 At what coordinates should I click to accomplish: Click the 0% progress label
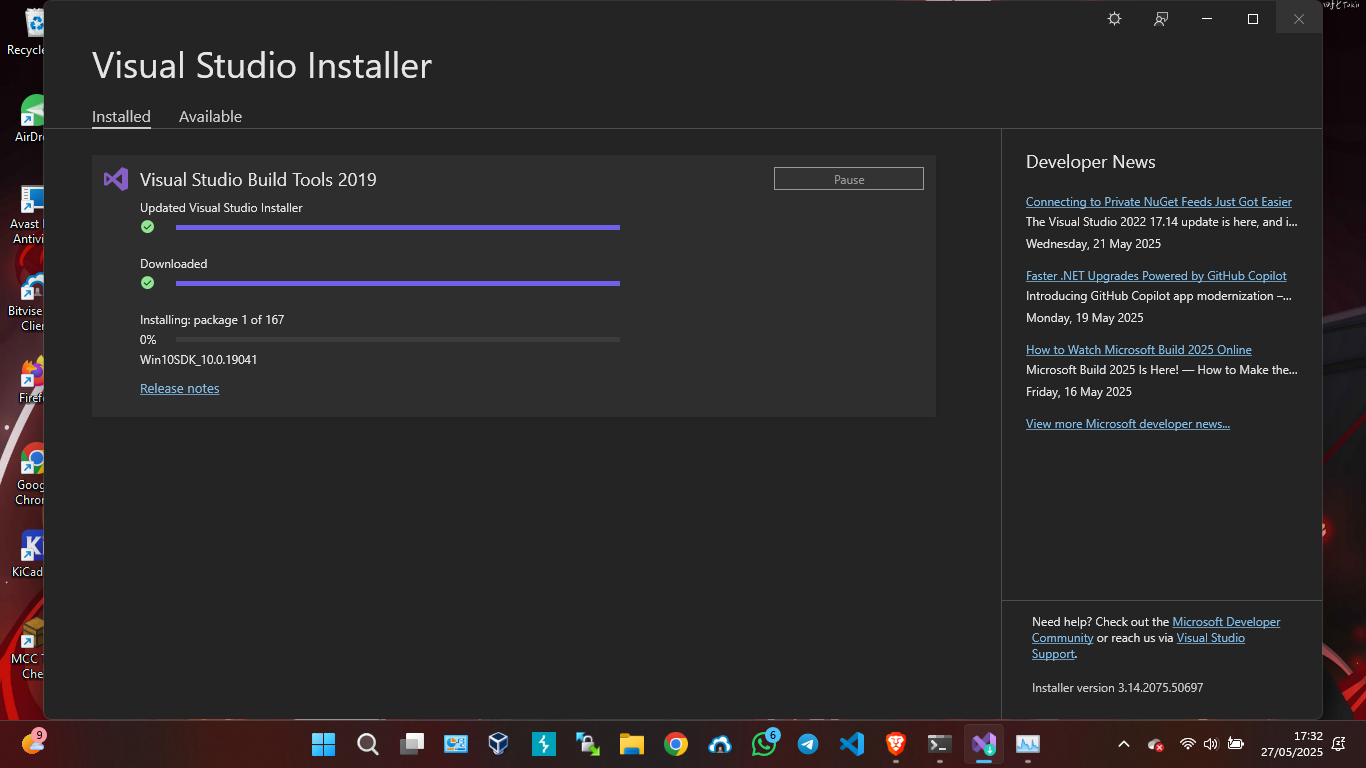tap(148, 340)
